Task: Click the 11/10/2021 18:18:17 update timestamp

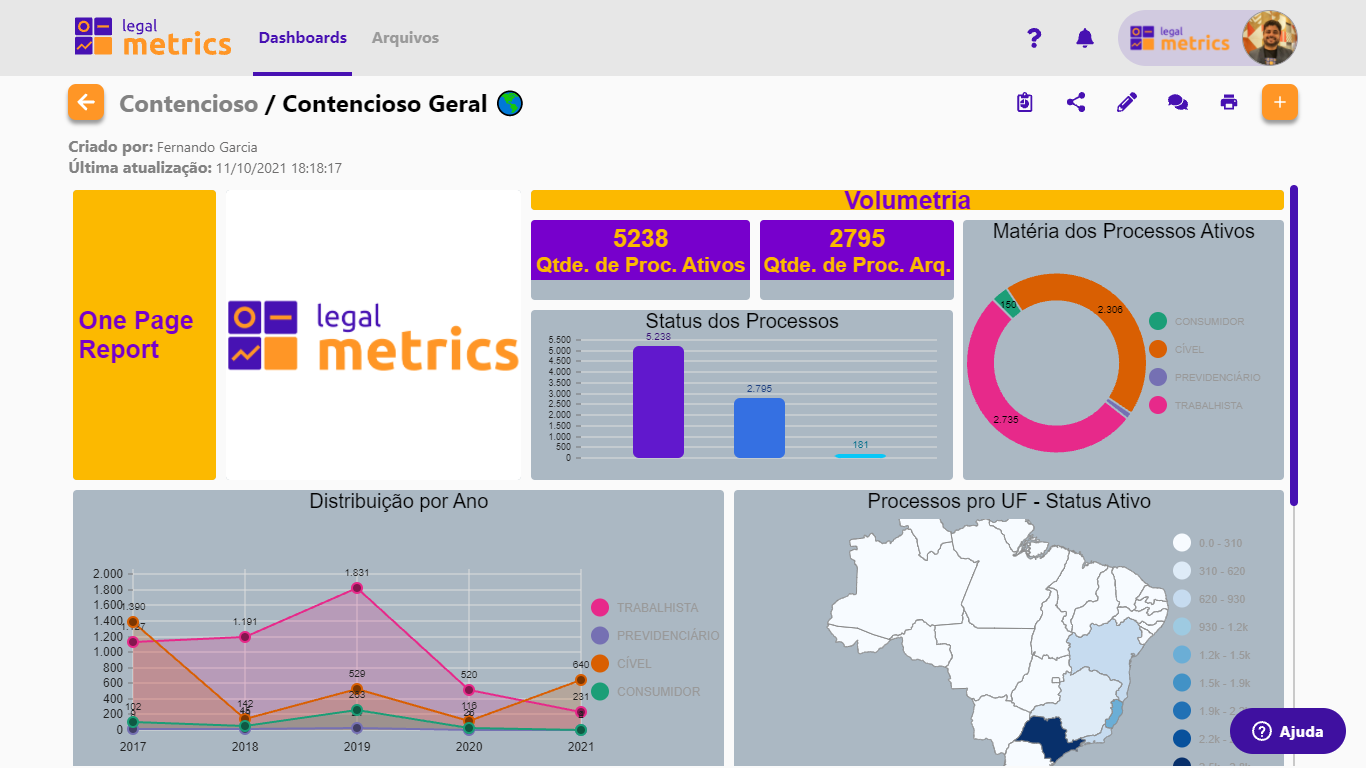Action: (x=279, y=168)
